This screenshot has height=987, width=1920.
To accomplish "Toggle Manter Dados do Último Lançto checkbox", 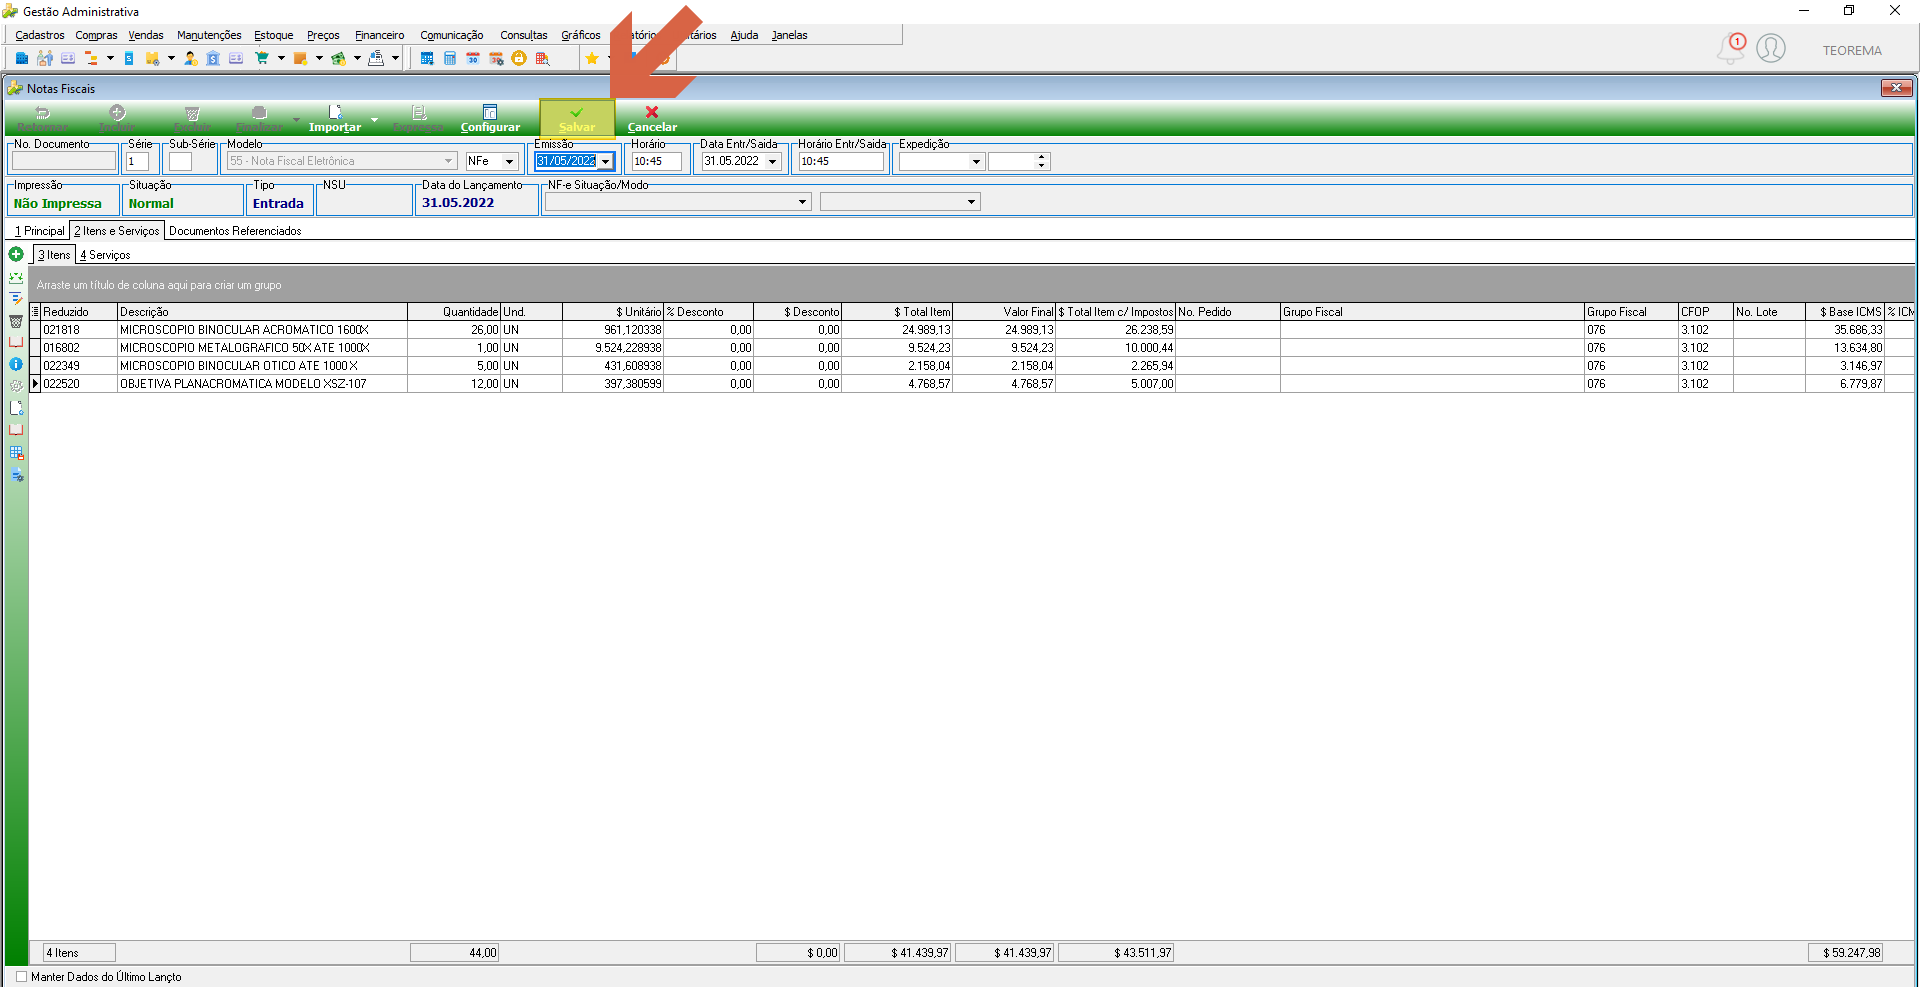I will tap(22, 977).
